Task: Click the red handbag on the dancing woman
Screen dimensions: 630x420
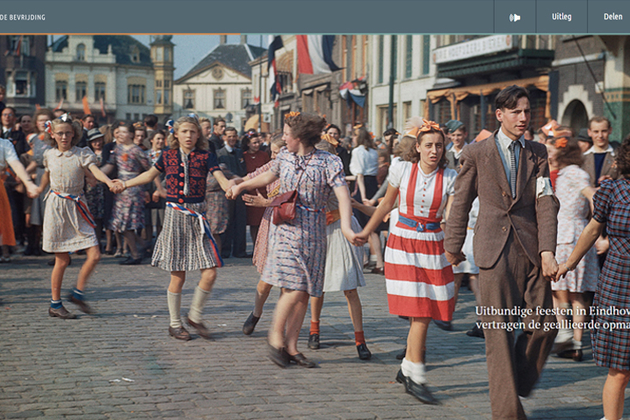Action: (284, 207)
